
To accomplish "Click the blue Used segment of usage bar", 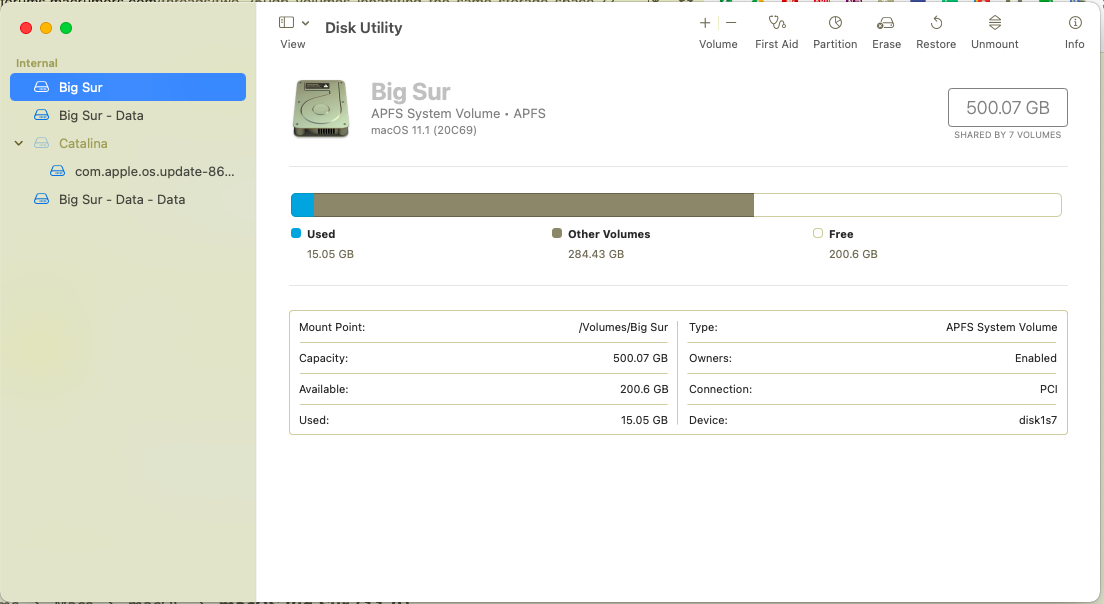I will [x=303, y=205].
